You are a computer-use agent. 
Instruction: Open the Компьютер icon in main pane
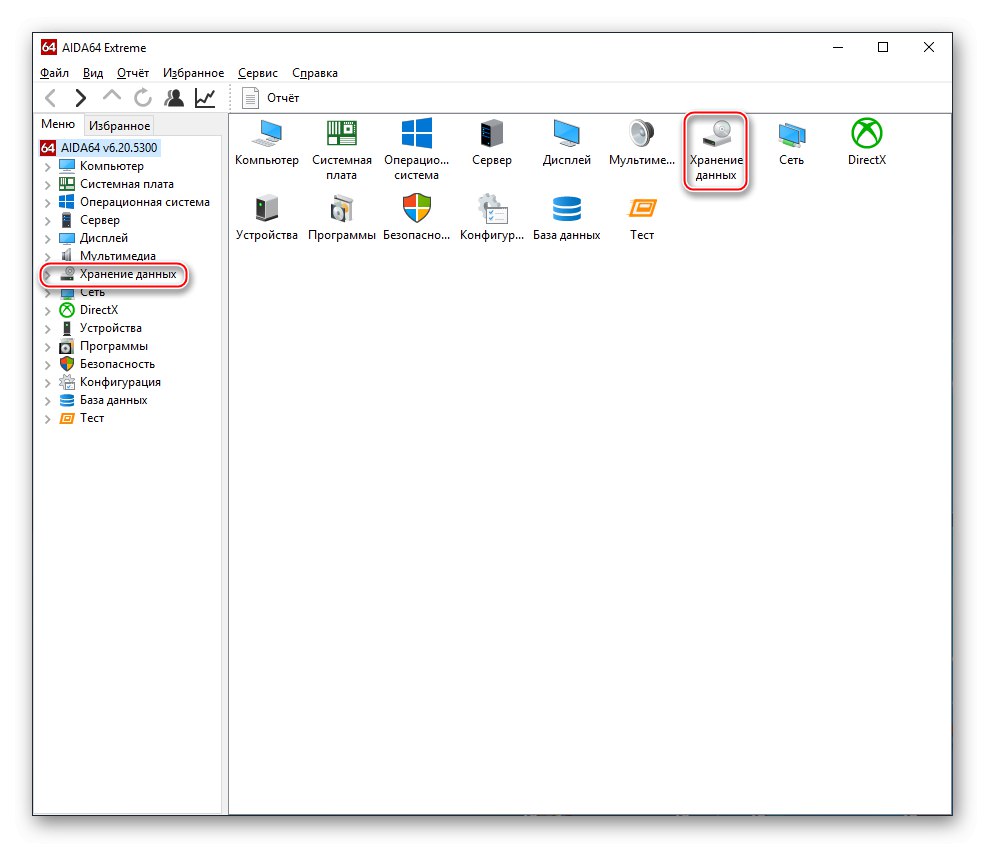pyautogui.click(x=267, y=142)
